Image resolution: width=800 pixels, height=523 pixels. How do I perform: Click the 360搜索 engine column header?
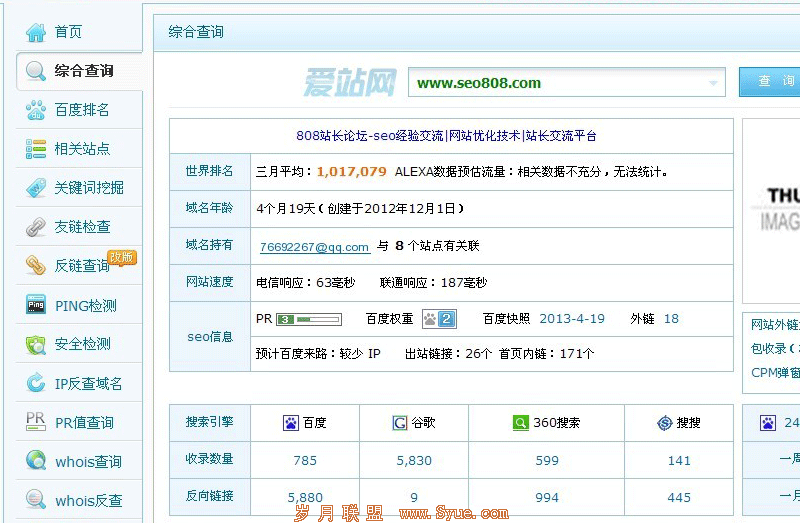pyautogui.click(x=546, y=423)
